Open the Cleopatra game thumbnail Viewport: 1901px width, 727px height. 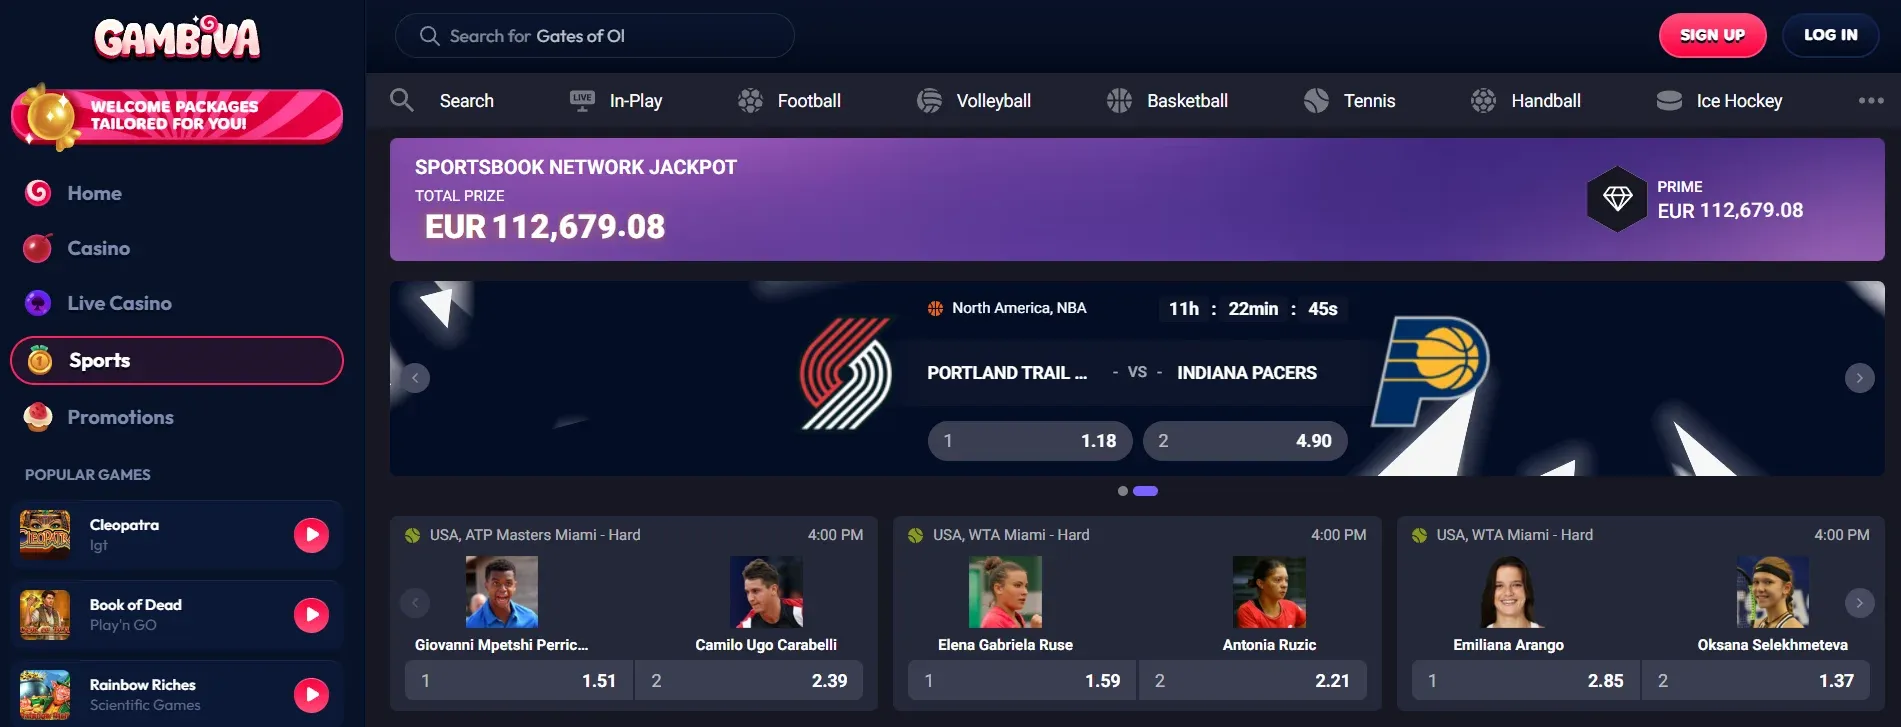pyautogui.click(x=45, y=535)
